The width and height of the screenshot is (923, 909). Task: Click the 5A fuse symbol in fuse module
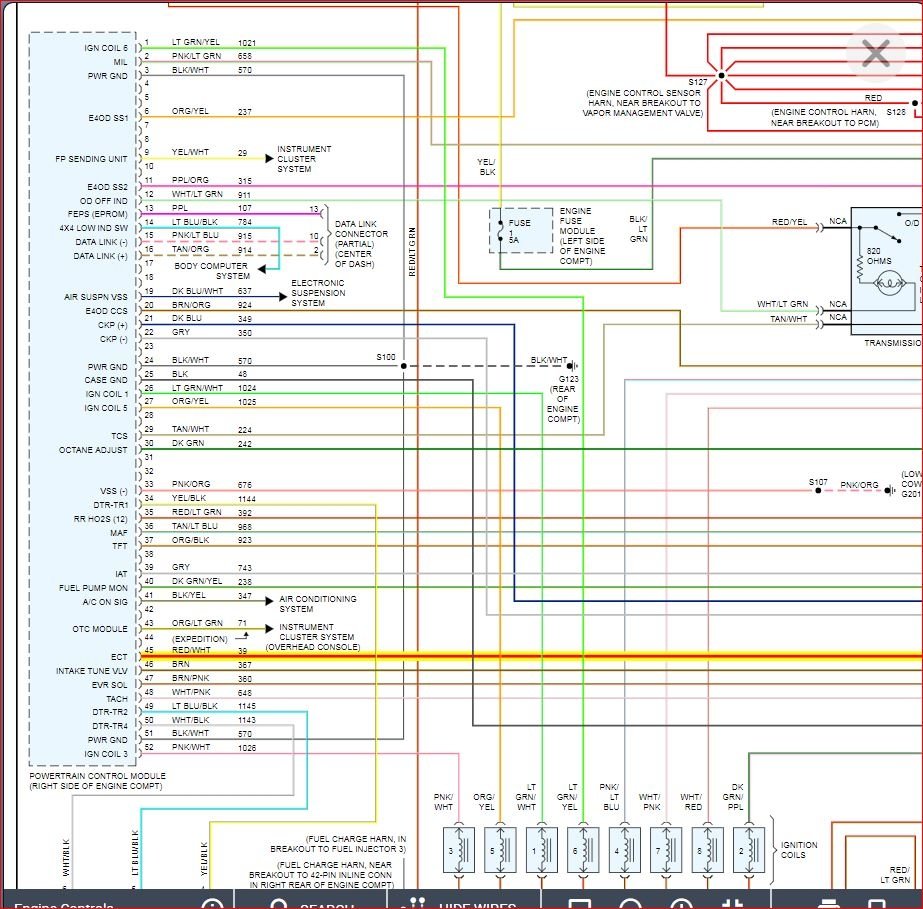pyautogui.click(x=500, y=231)
